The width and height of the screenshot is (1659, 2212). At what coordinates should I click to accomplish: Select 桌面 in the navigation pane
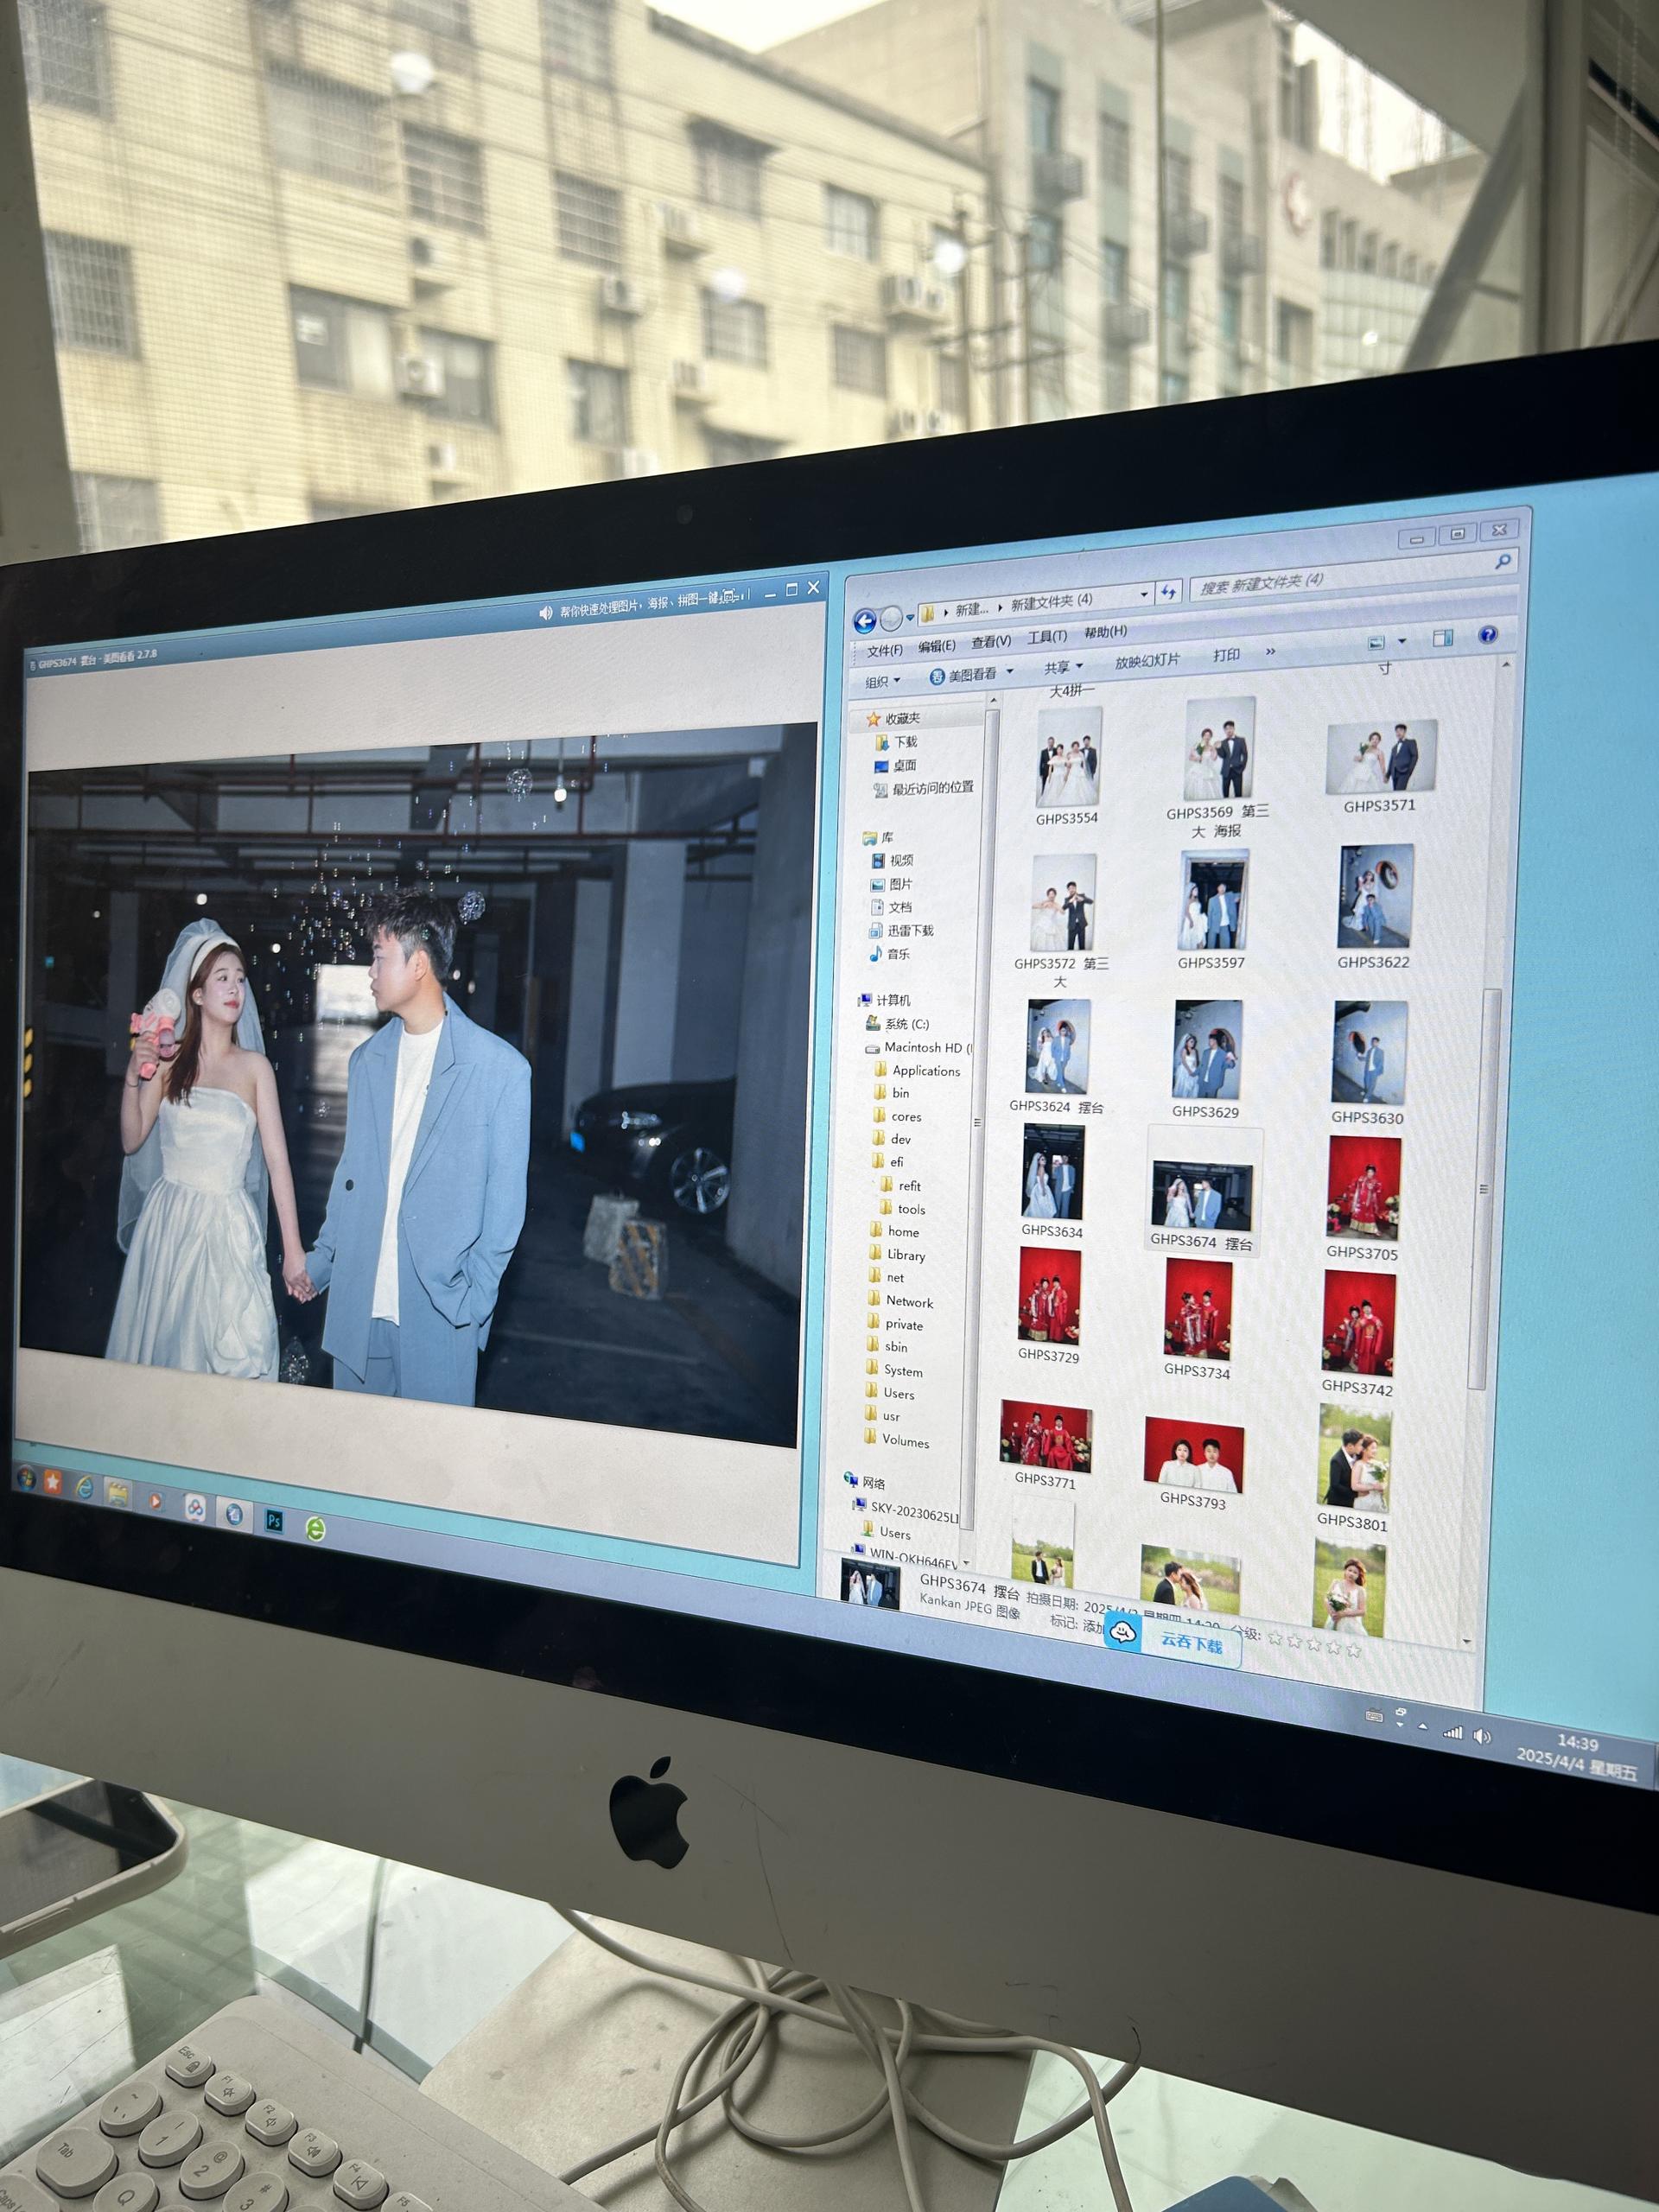pyautogui.click(x=895, y=765)
